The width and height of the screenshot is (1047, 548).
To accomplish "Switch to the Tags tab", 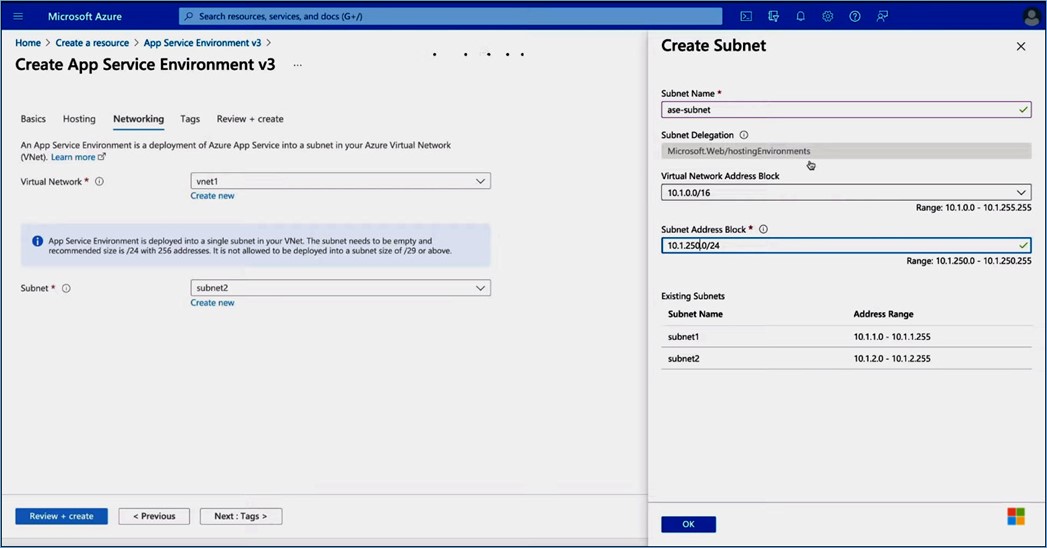I will pyautogui.click(x=190, y=119).
